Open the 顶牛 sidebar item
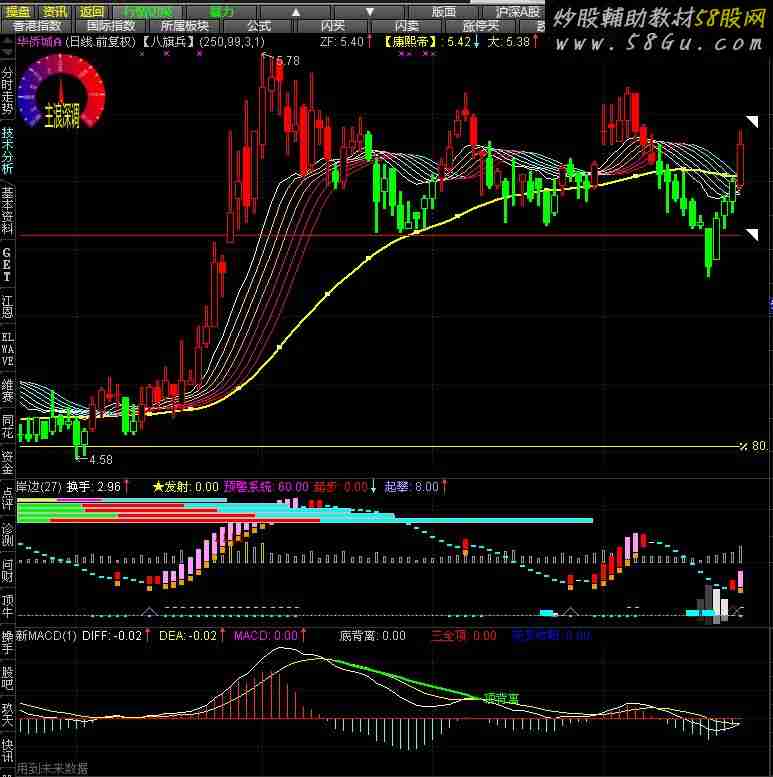This screenshot has height=777, width=773. (x=7, y=607)
